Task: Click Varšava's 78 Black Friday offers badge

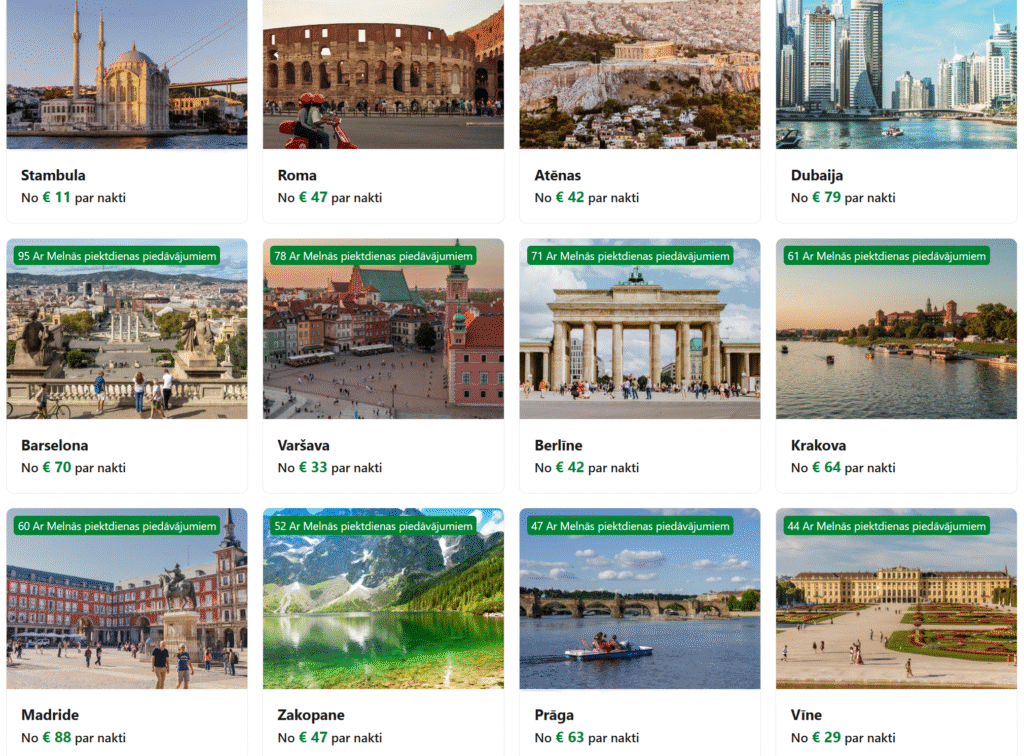Action: [373, 256]
